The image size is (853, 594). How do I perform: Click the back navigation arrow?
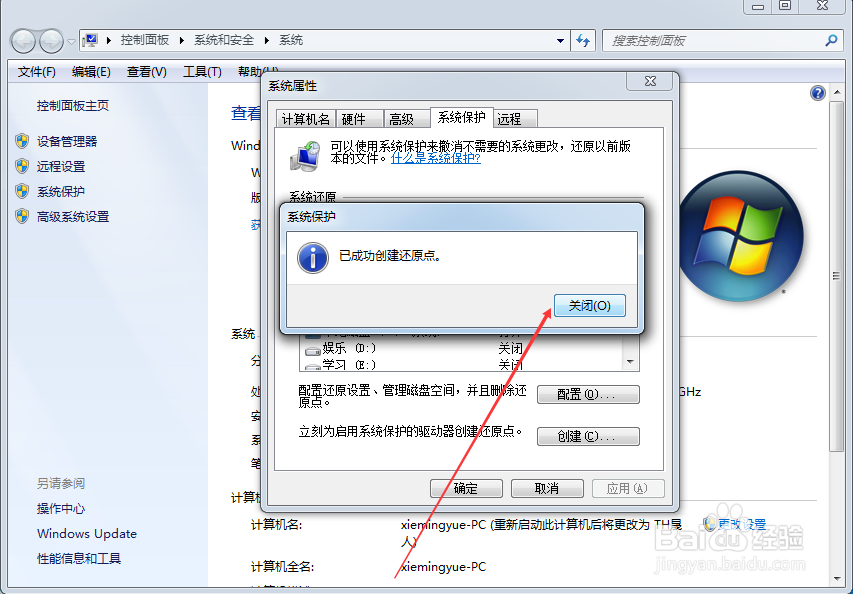[23, 41]
